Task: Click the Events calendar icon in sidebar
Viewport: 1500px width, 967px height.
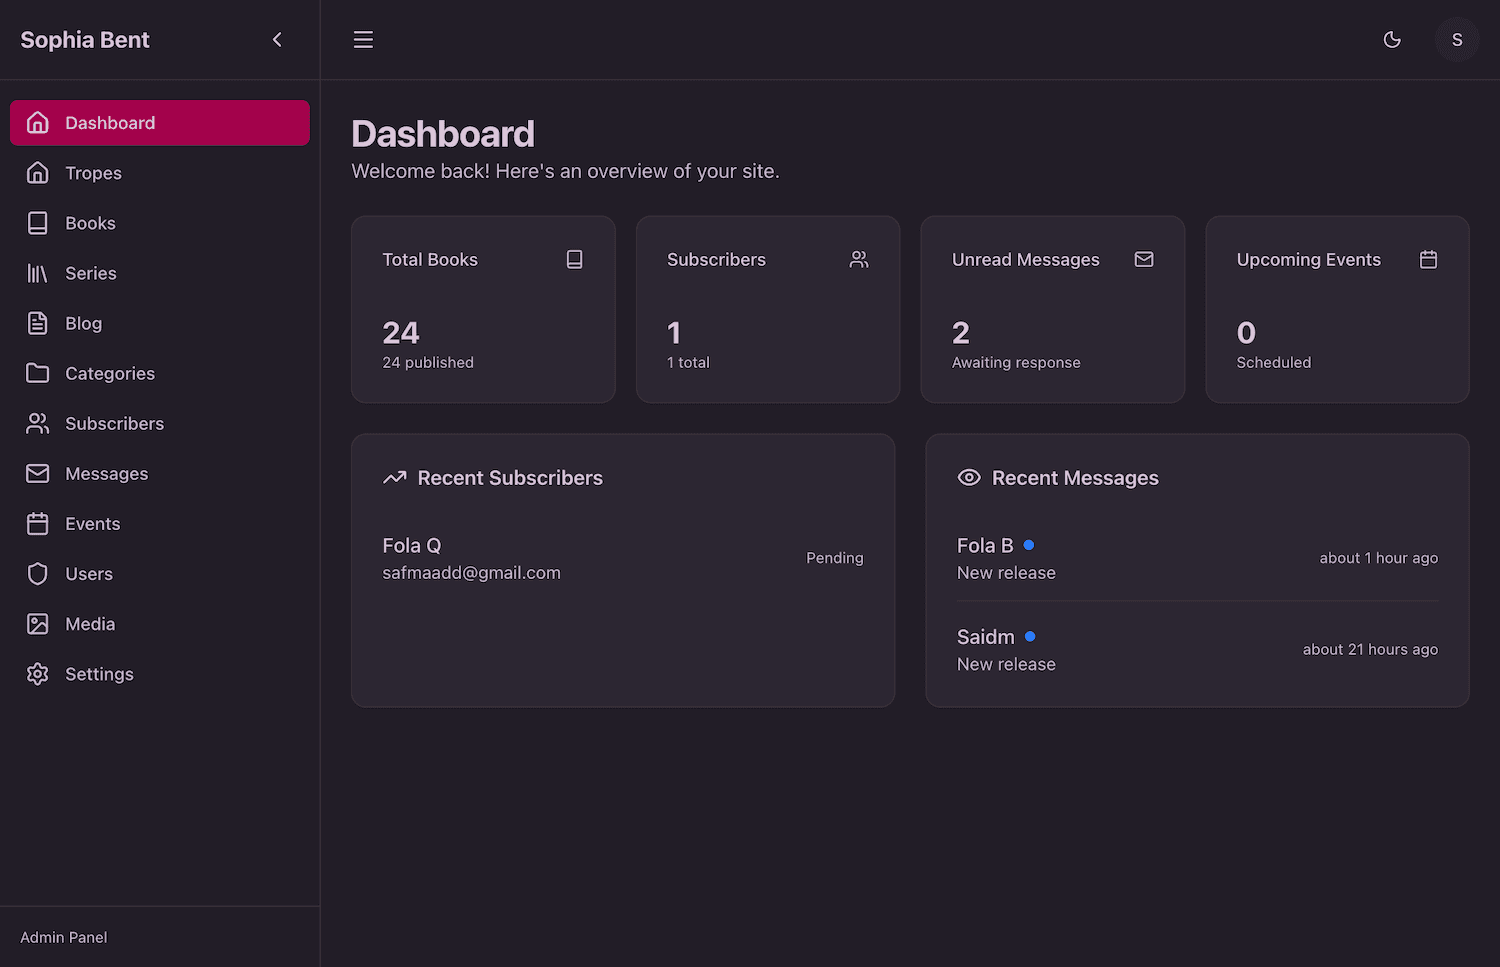Action: 37,523
